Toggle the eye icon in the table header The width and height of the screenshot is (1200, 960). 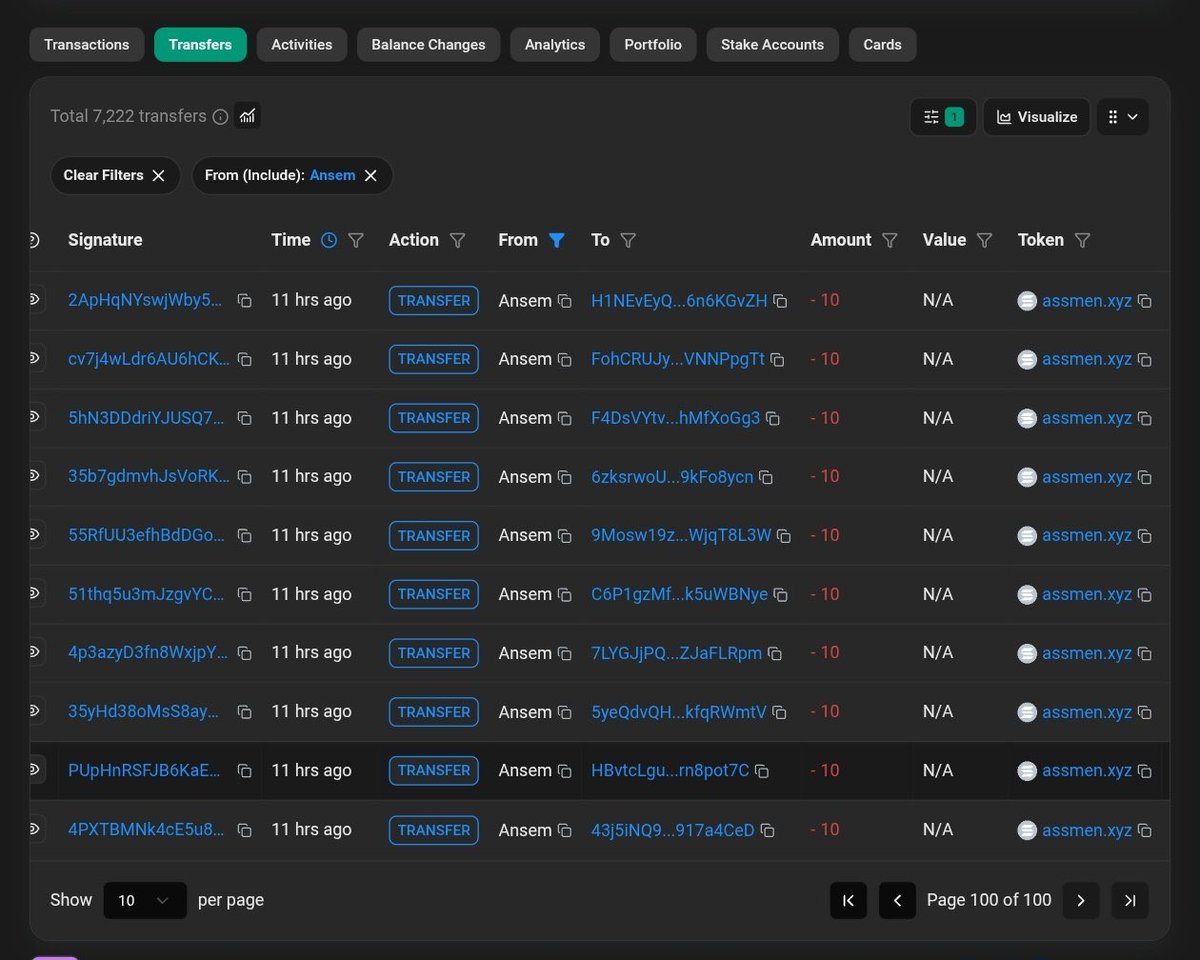coord(35,240)
